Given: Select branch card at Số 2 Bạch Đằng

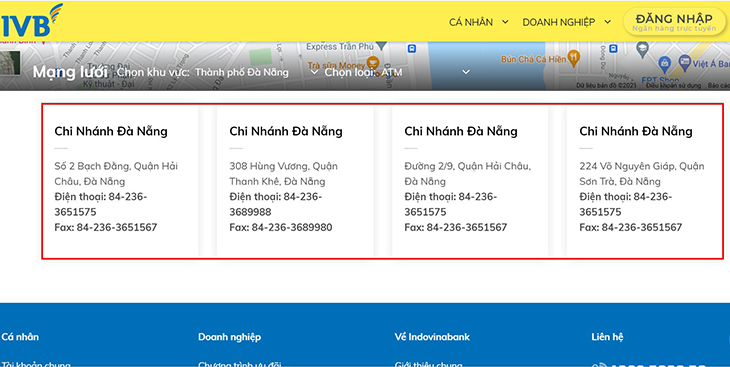Looking at the screenshot, I should pos(120,182).
